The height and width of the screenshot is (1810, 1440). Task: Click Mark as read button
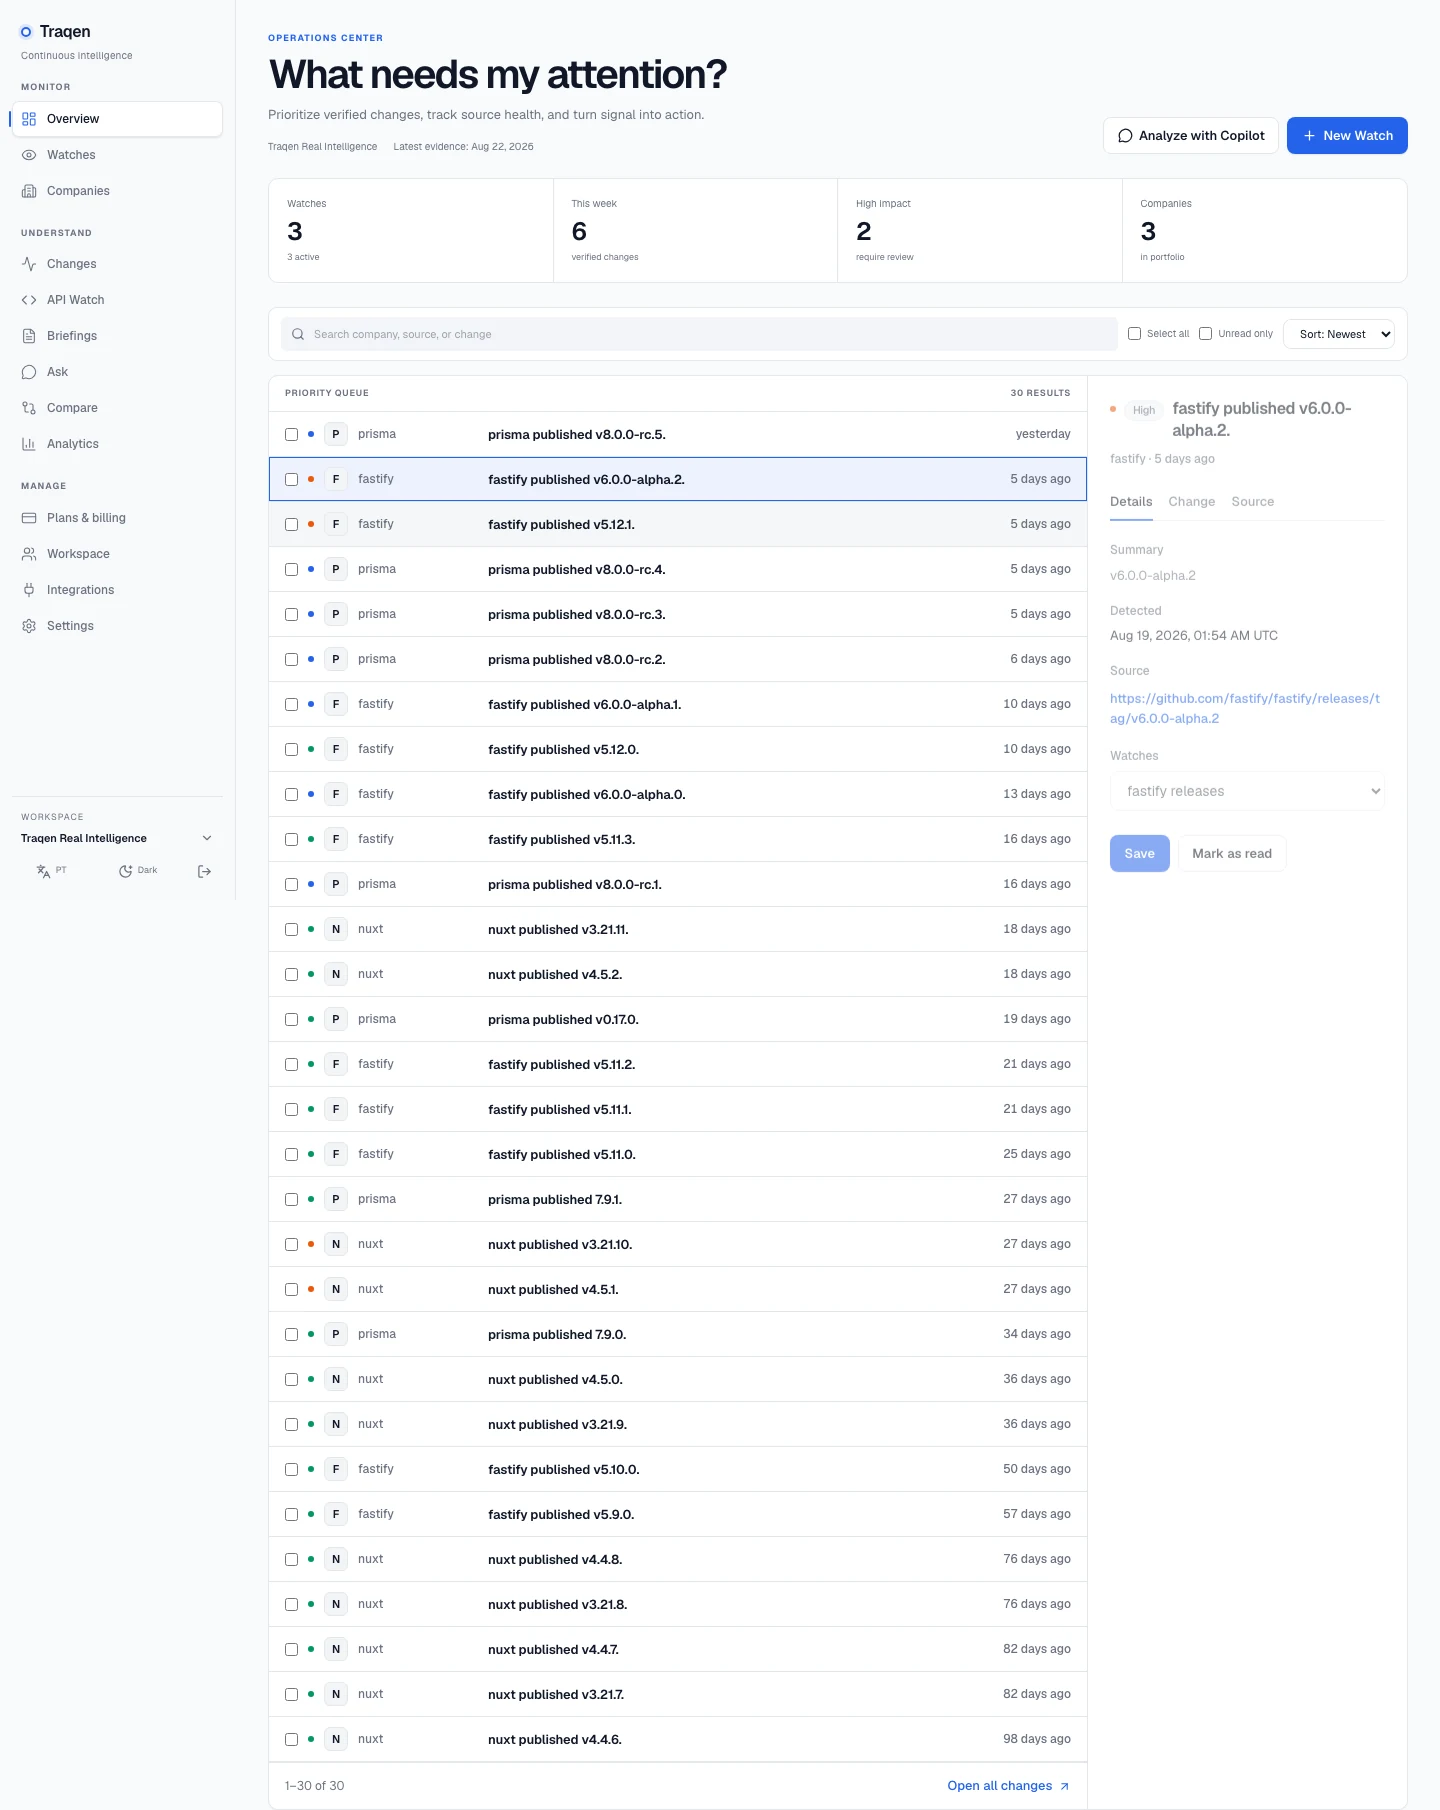pyautogui.click(x=1232, y=854)
